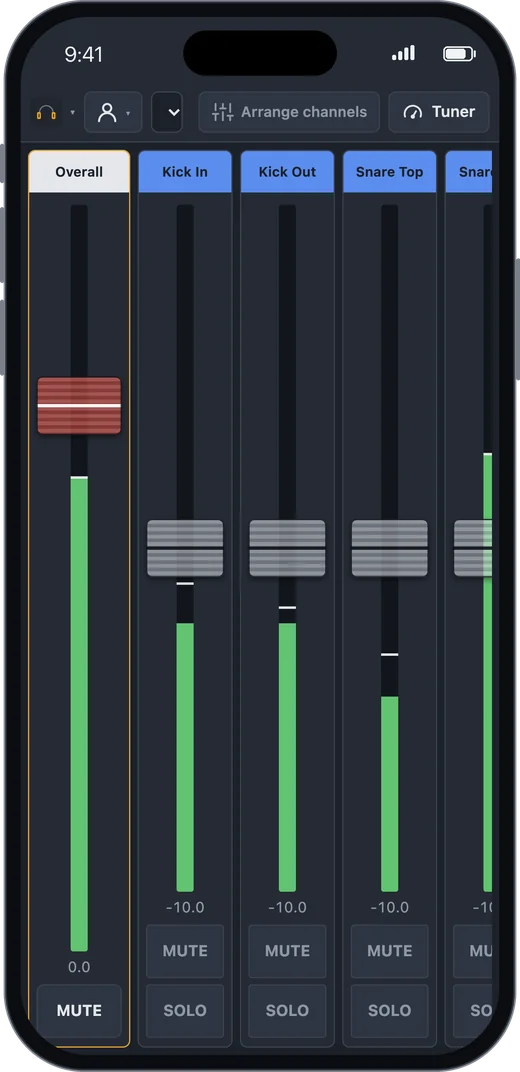Click the Overall green level meter
The height and width of the screenshot is (1072, 520).
click(x=79, y=714)
